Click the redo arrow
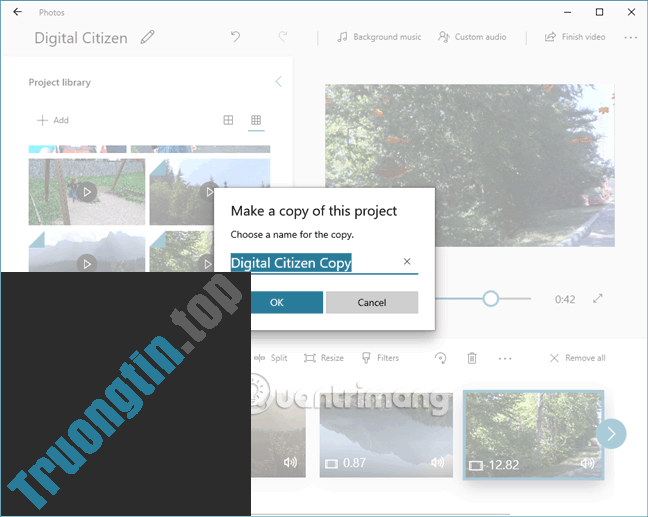 click(283, 37)
